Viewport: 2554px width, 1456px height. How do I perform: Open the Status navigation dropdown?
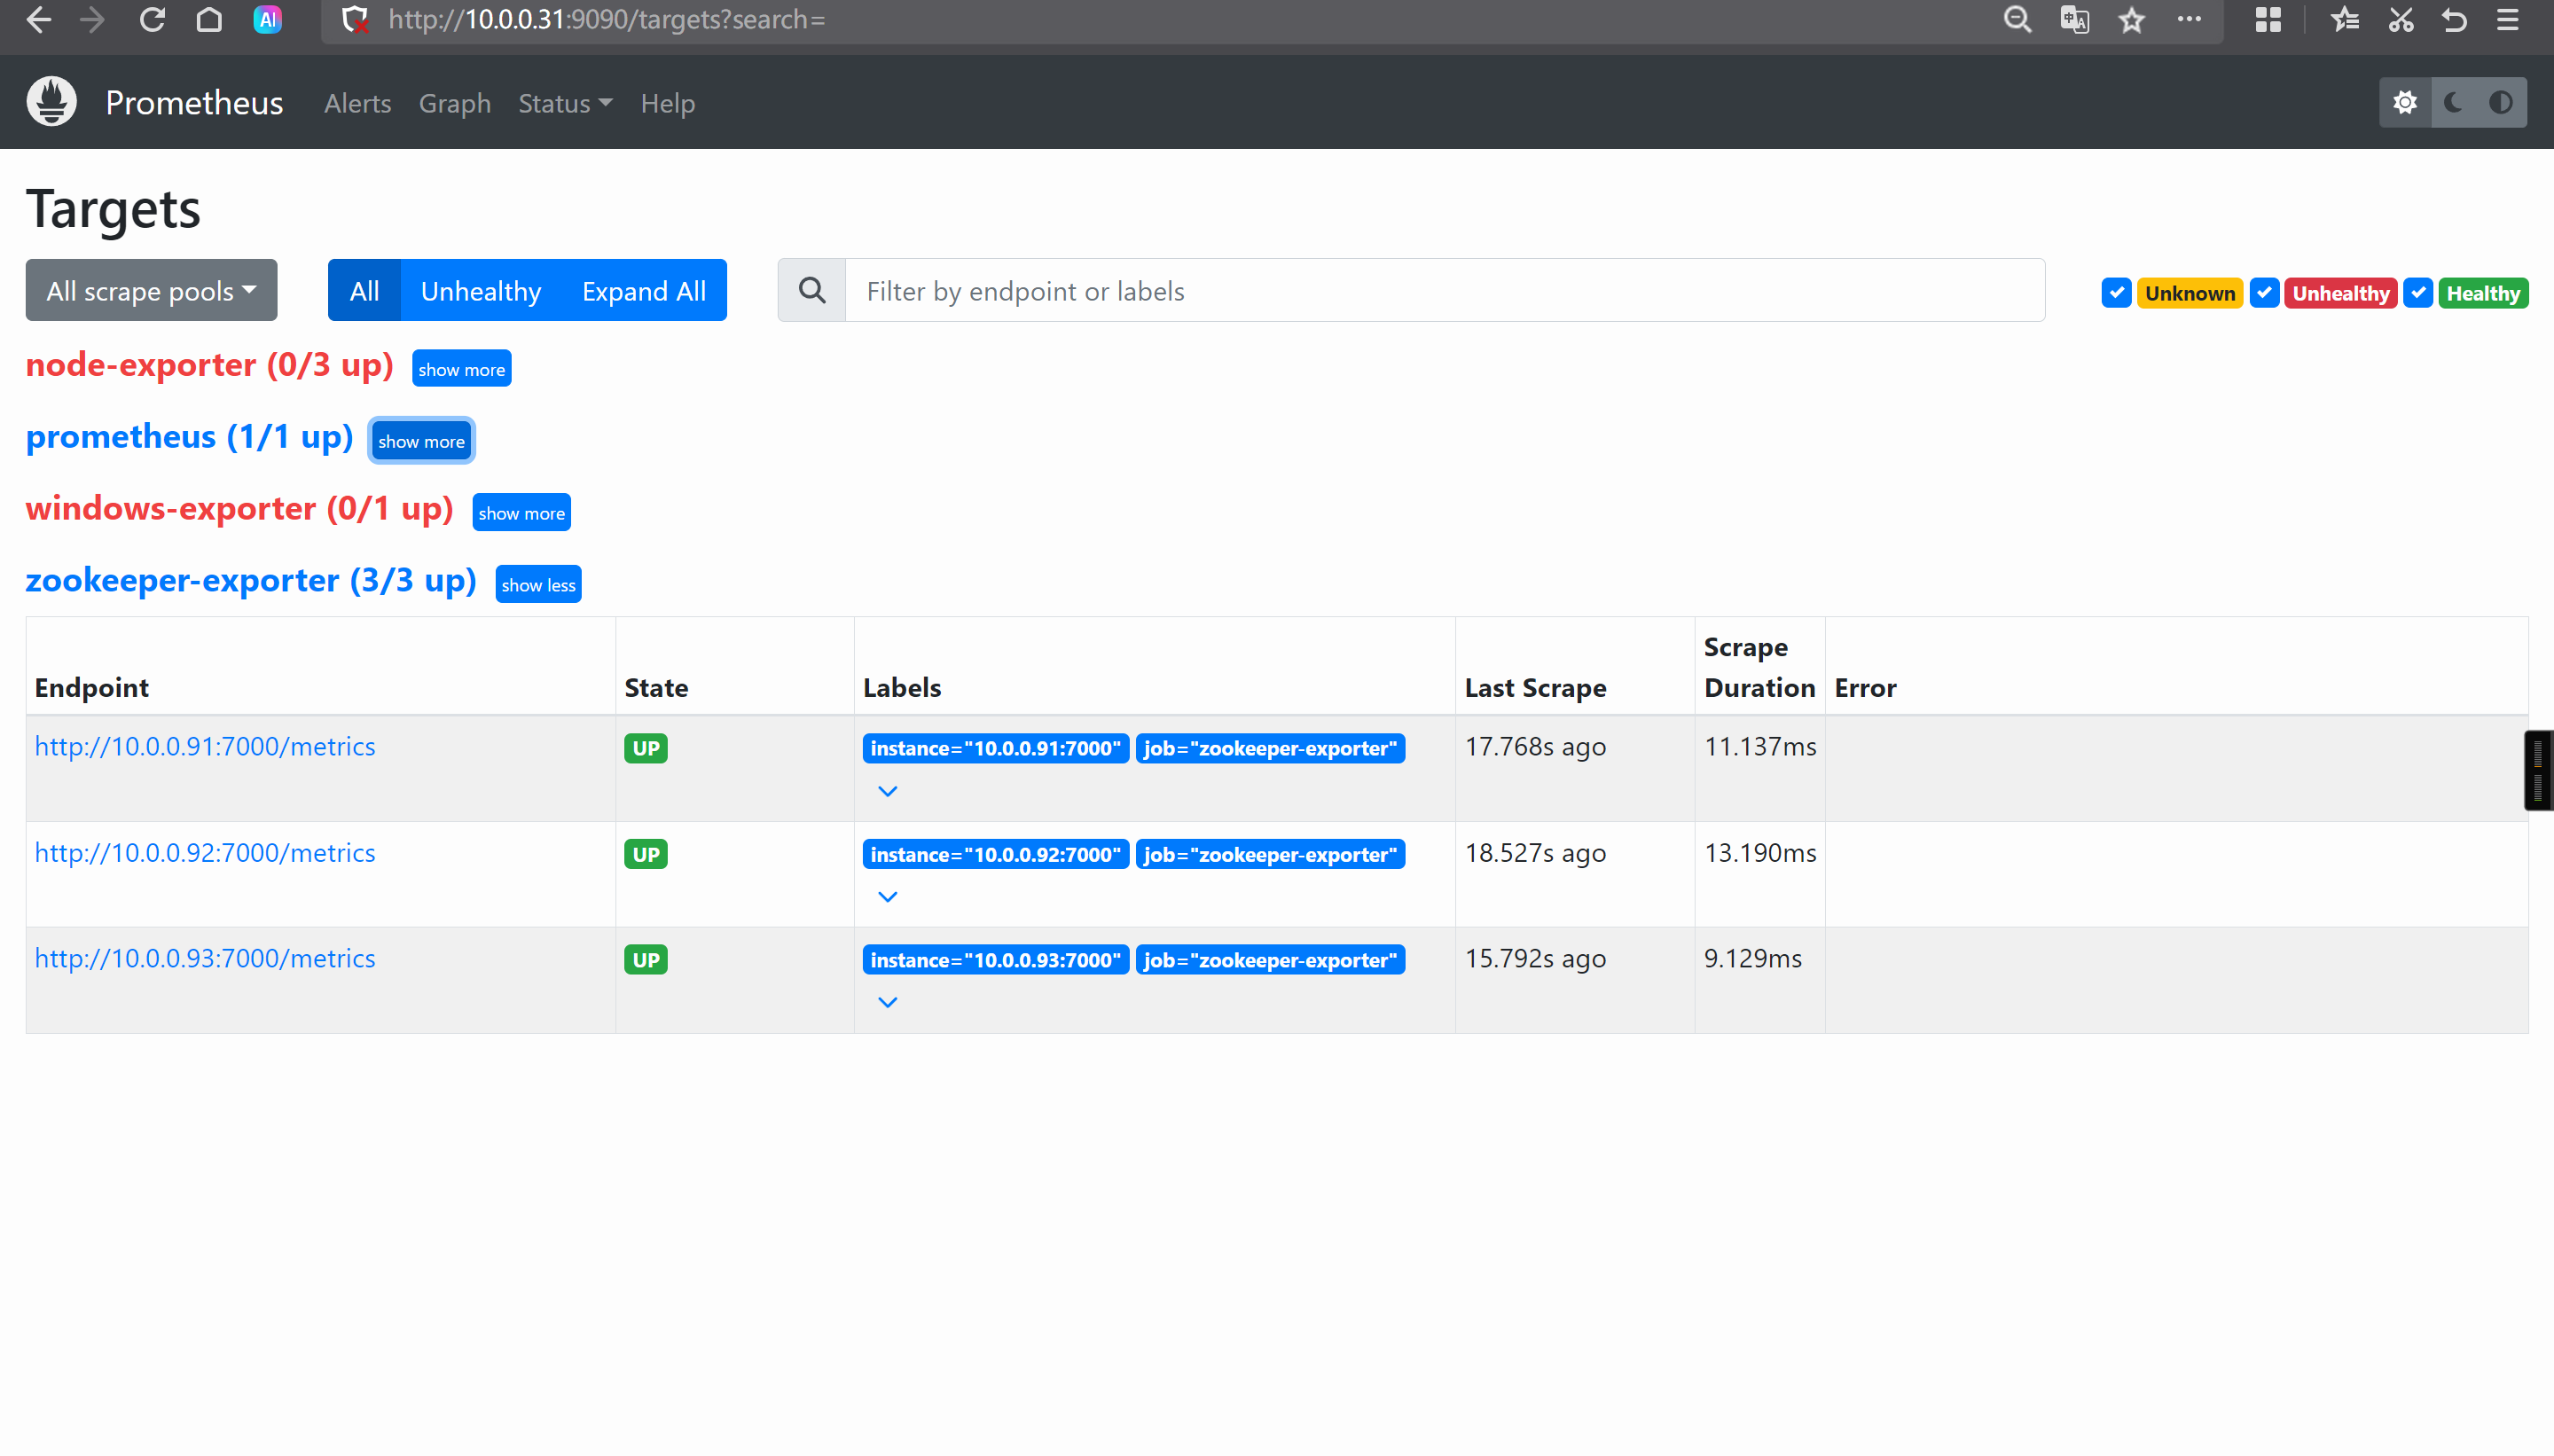(565, 103)
